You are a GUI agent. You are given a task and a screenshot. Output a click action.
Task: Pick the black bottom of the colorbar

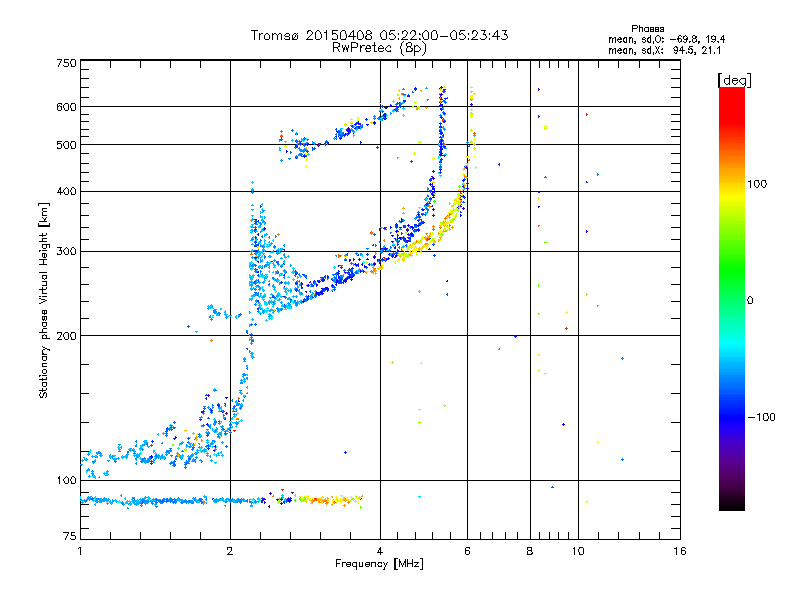click(732, 503)
